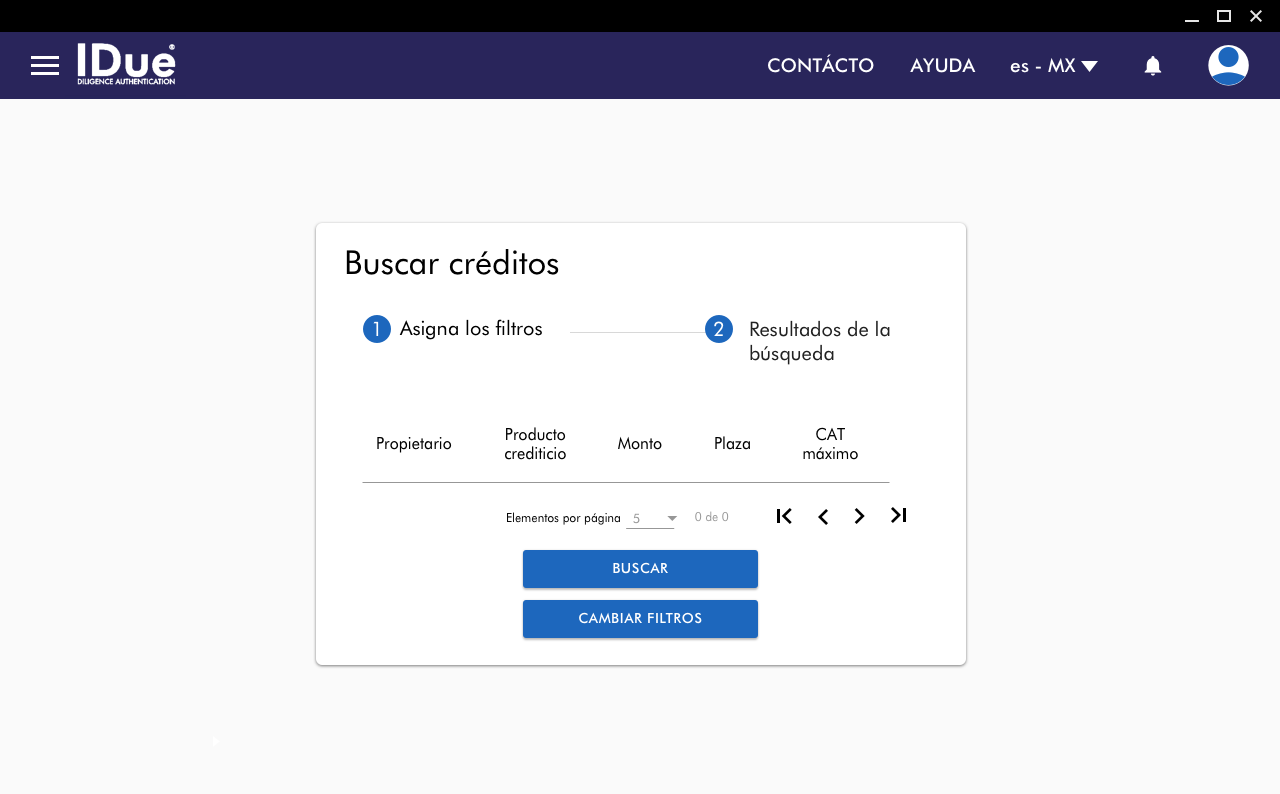Click the Producto crediticio column header

[535, 444]
